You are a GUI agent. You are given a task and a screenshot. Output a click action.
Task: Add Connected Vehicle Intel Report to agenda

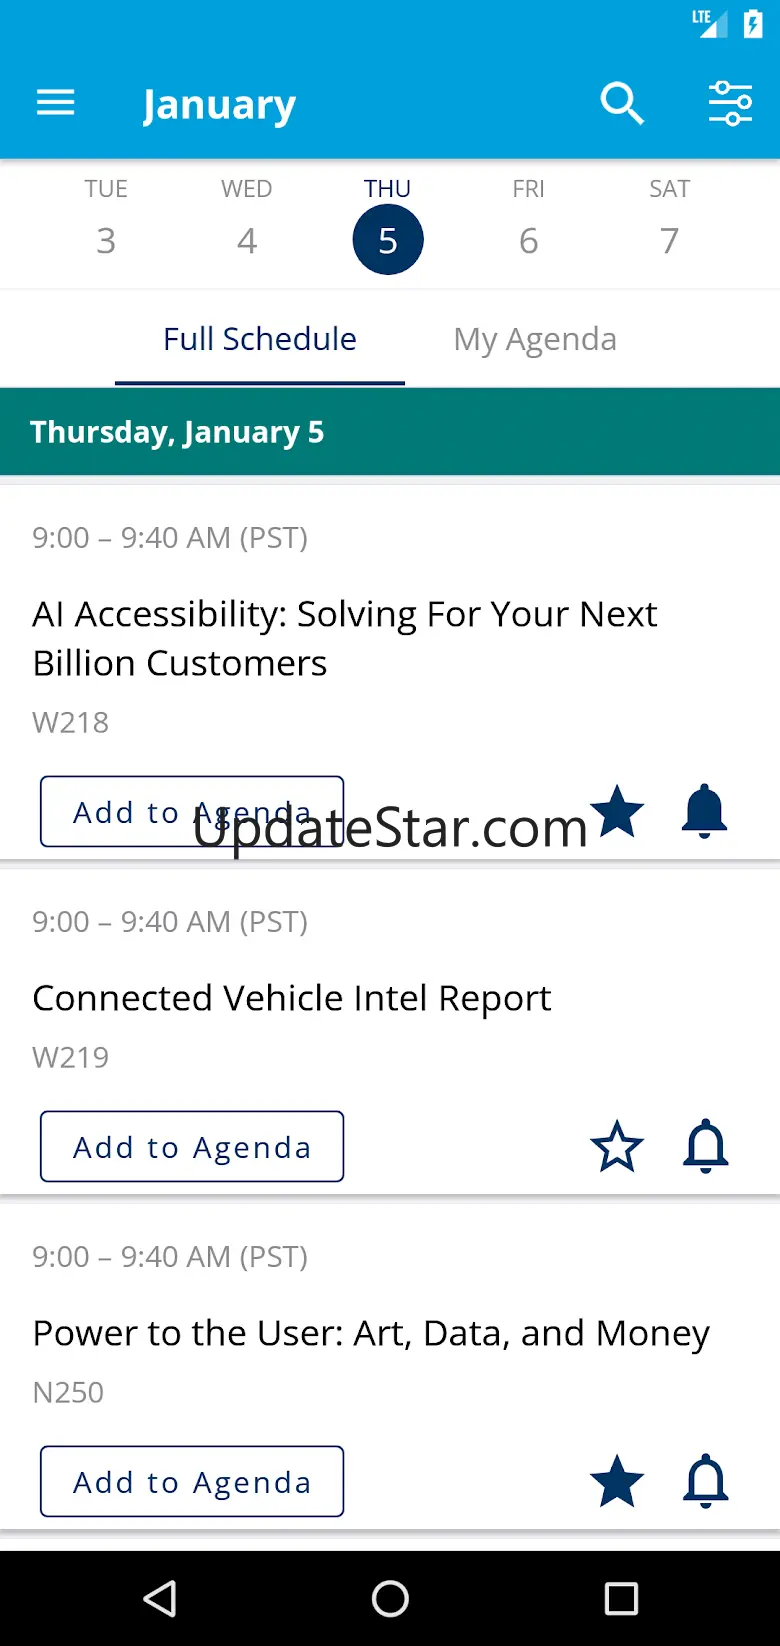pos(192,1146)
